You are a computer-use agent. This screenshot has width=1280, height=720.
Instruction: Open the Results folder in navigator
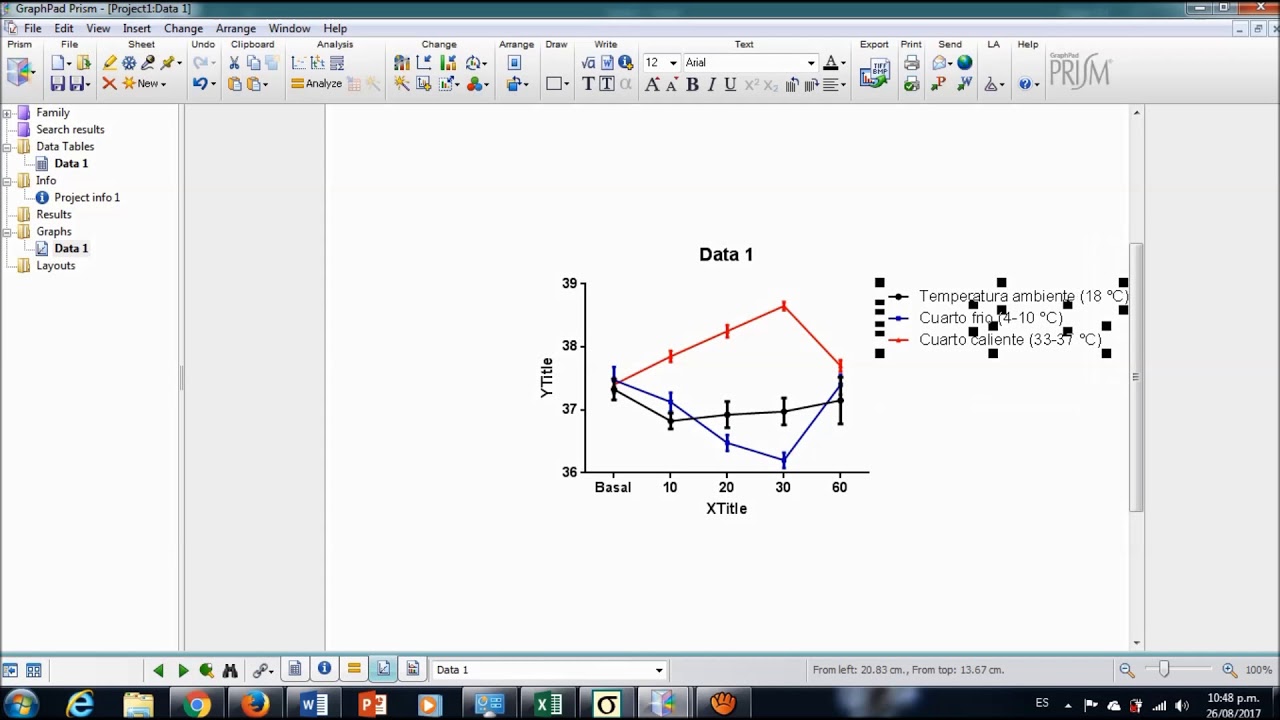[x=54, y=214]
